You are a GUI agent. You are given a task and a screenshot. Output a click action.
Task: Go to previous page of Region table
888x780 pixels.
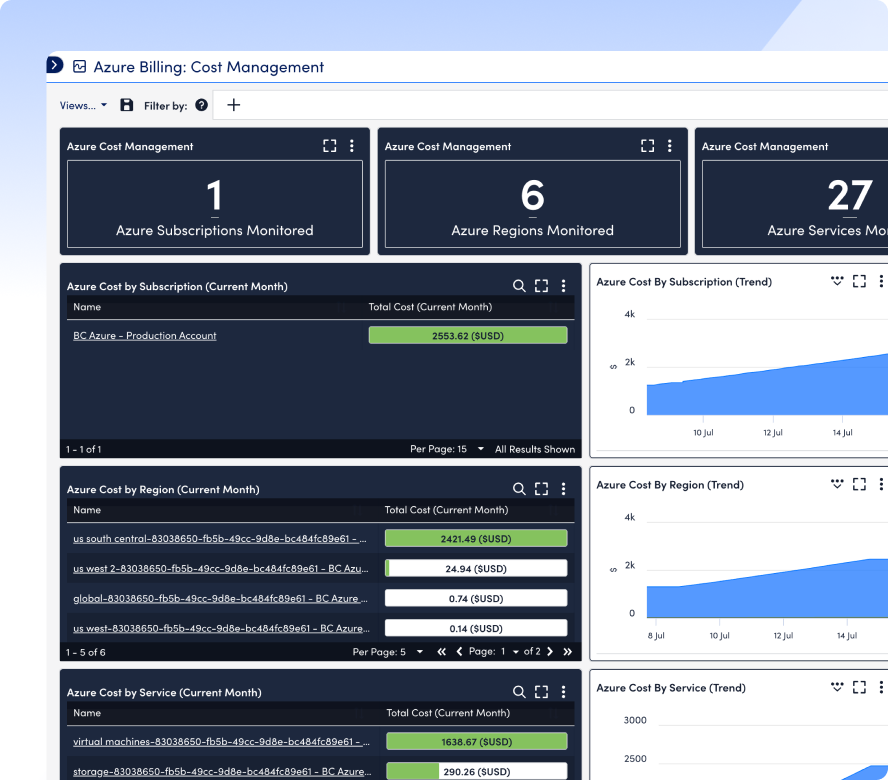tap(459, 652)
